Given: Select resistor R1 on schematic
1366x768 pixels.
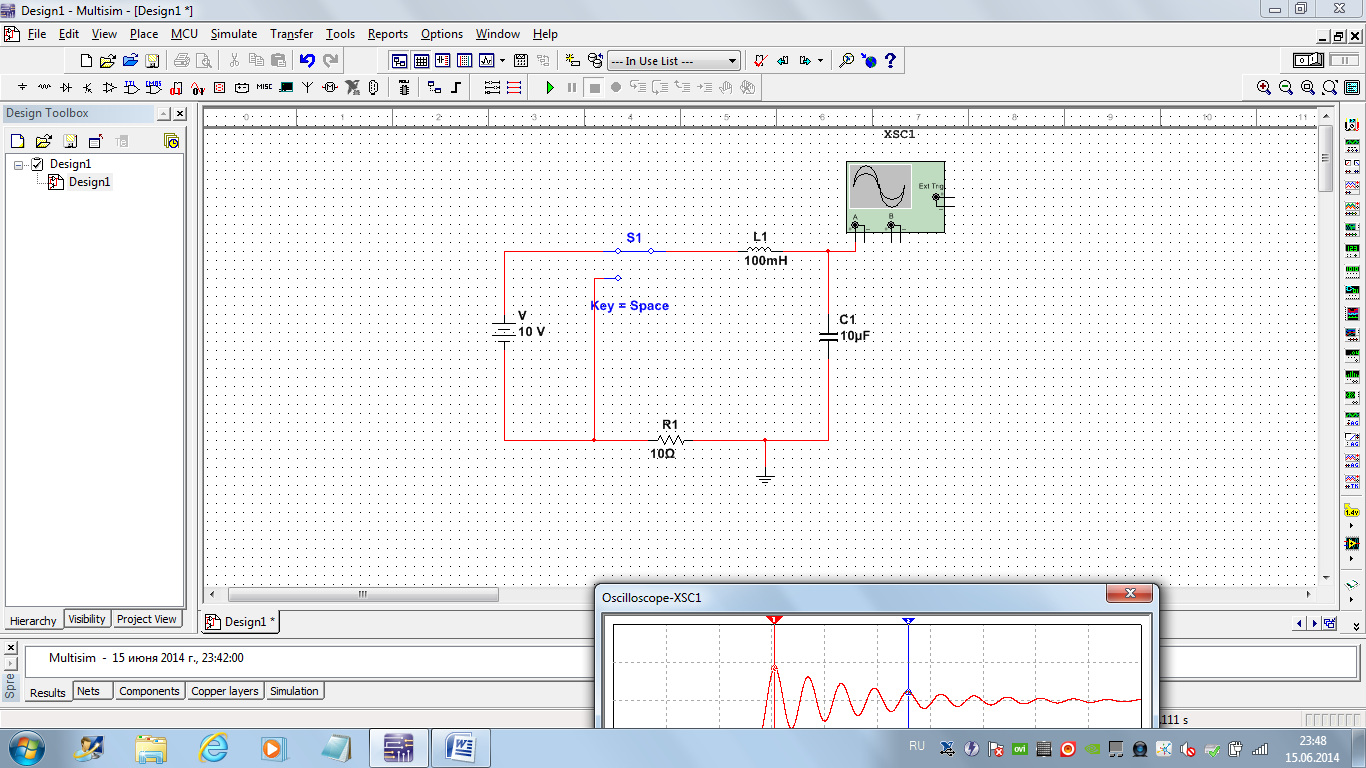Looking at the screenshot, I should click(x=670, y=439).
